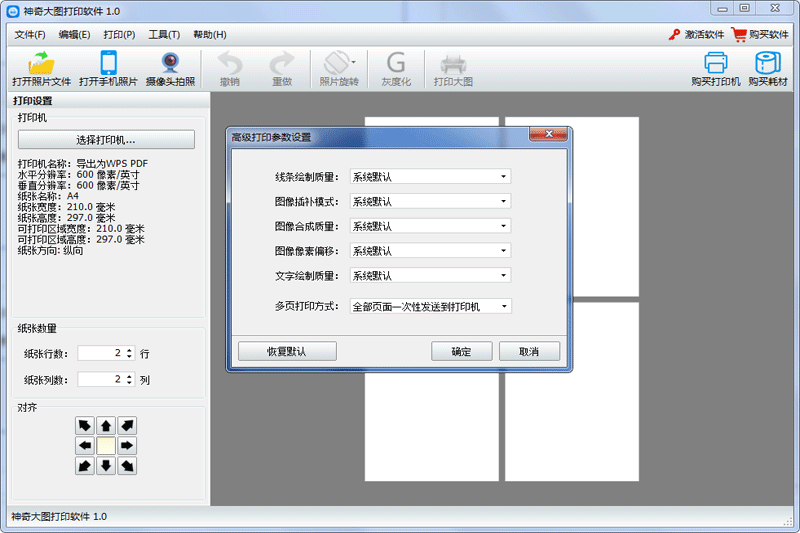The width and height of the screenshot is (800, 533).
Task: Open line drawing quality (线条绘制质量) dropdown
Action: [x=430, y=176]
